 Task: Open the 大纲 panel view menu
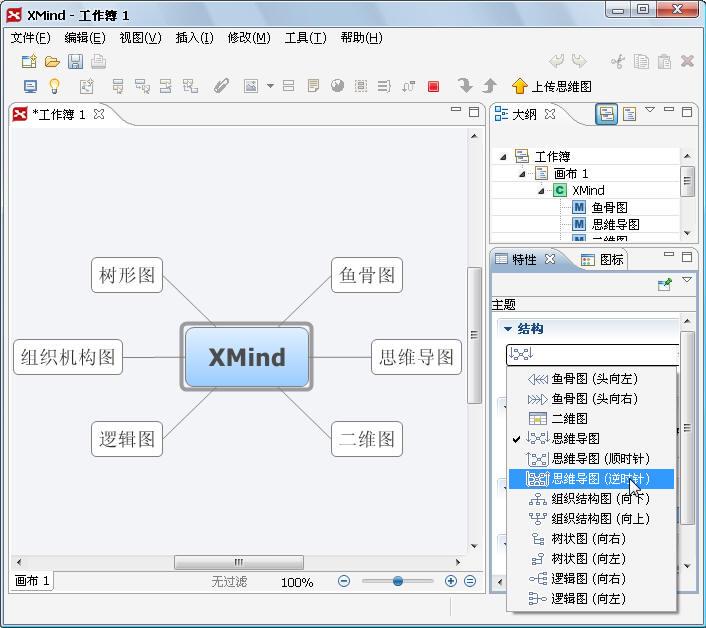tap(649, 109)
